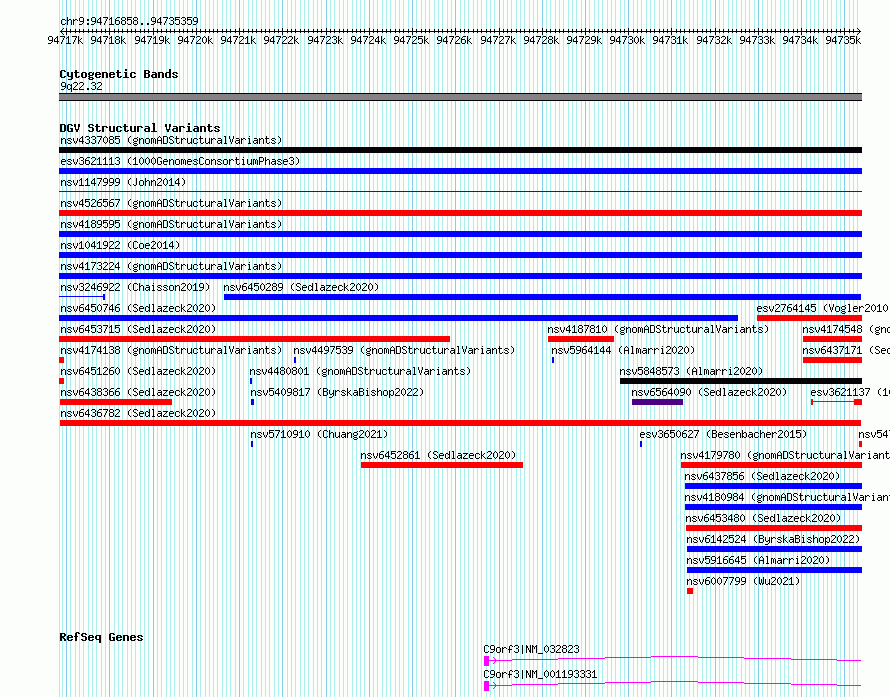The height and width of the screenshot is (697, 890).
Task: Select the esv3621113 1000Genomes variant label
Action: click(x=180, y=161)
